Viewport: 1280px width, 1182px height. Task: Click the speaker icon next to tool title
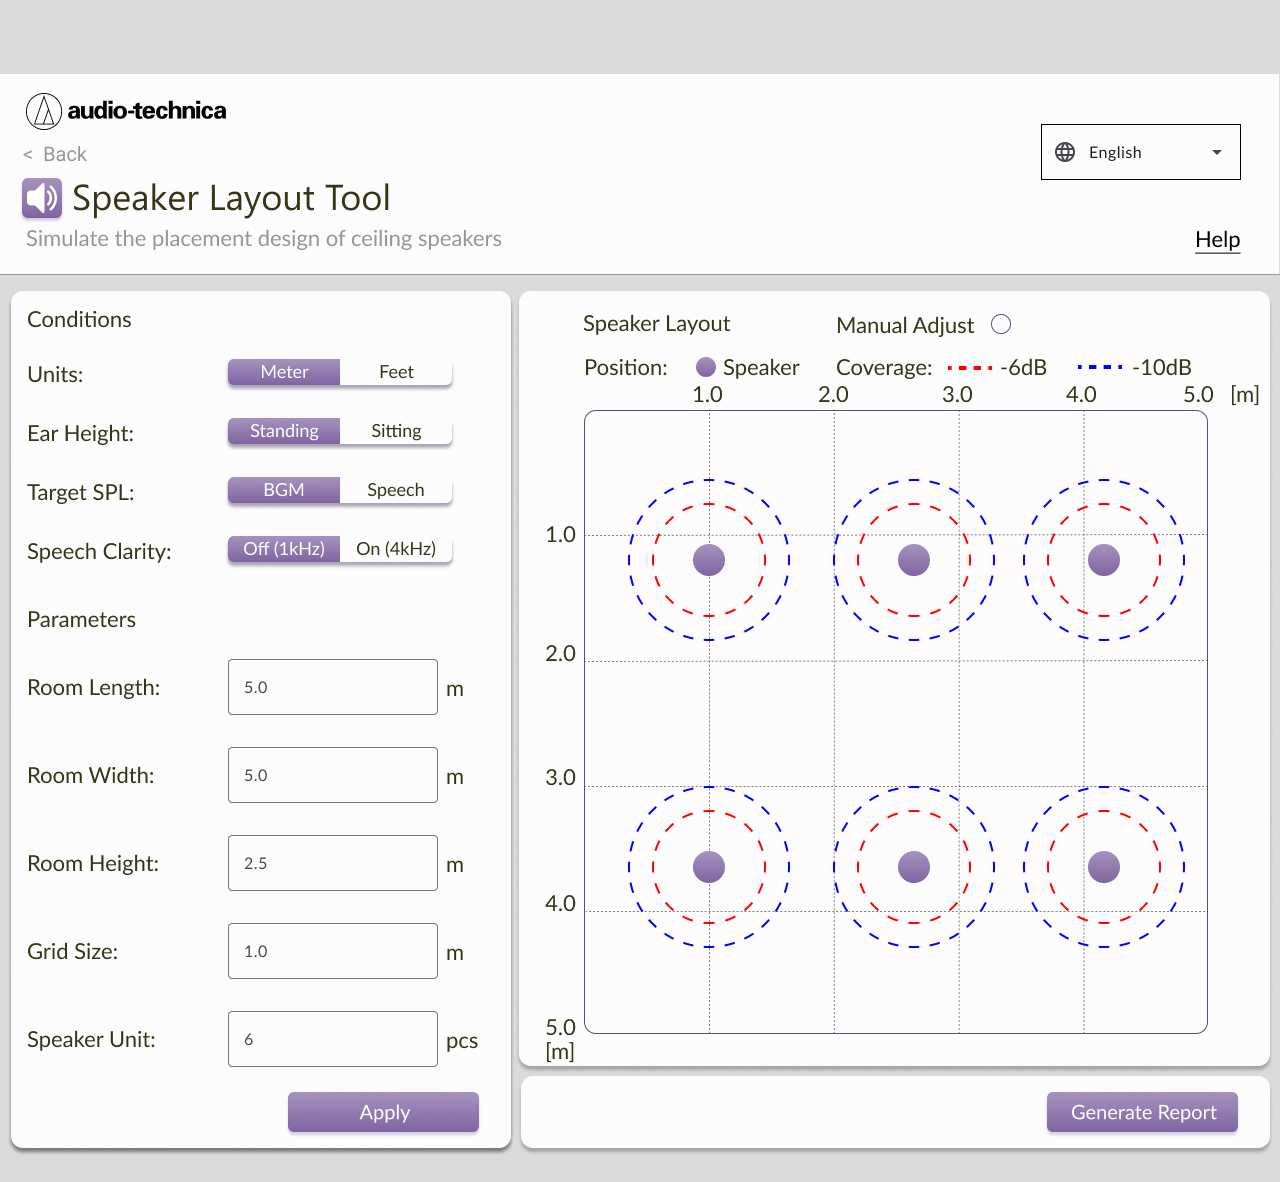[41, 198]
